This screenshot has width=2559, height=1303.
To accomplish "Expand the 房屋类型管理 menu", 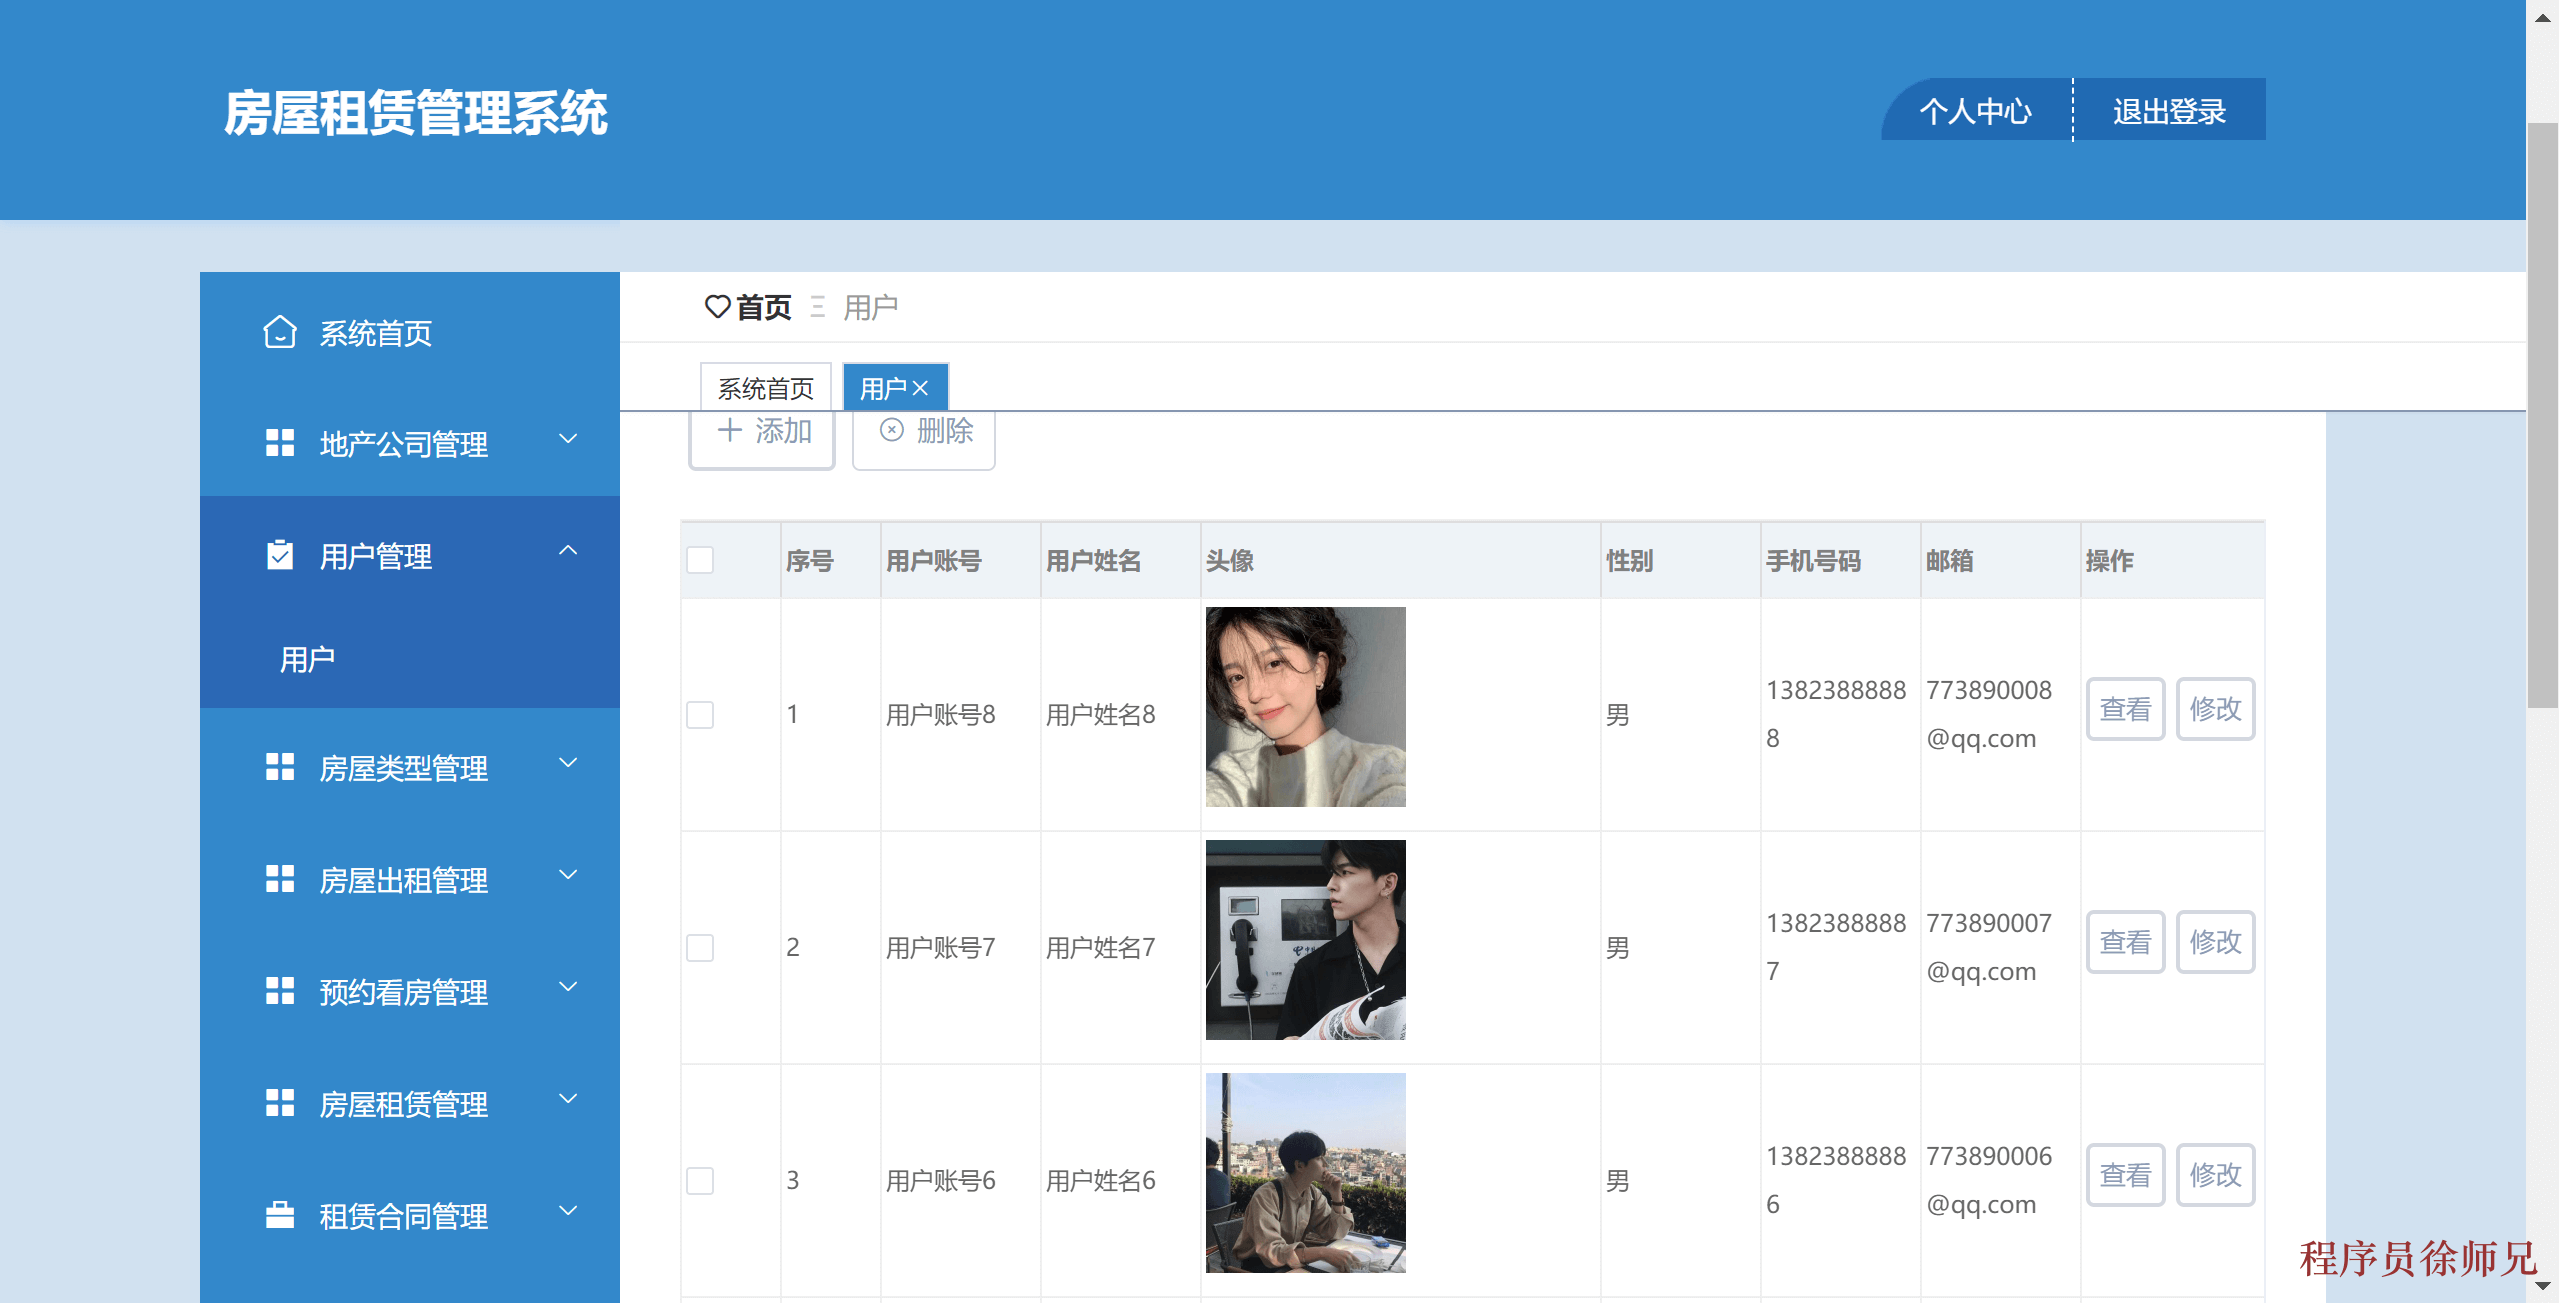I will (568, 764).
